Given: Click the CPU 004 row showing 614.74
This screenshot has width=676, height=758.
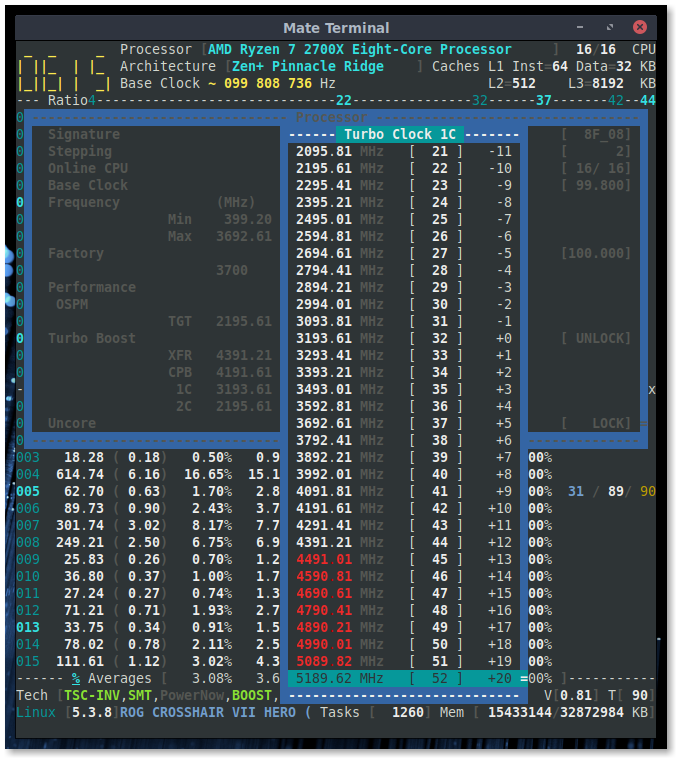Looking at the screenshot, I should pyautogui.click(x=148, y=474).
